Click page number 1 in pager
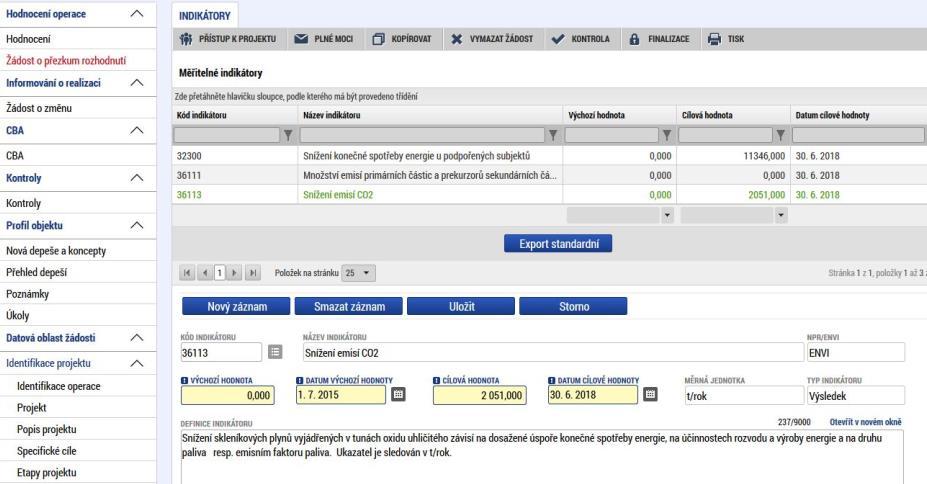Screen dimensions: 927x484 [x=219, y=272]
